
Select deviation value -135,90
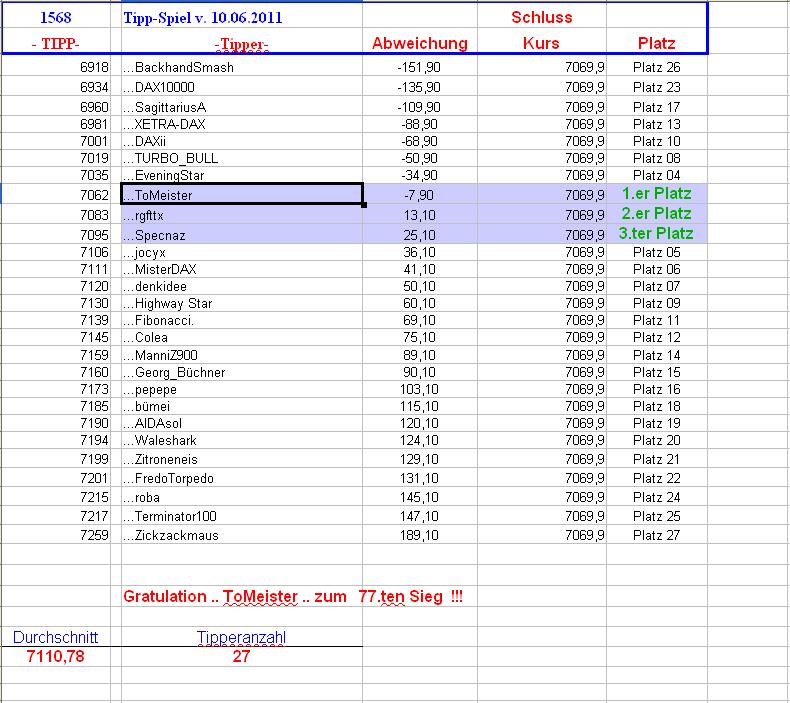coord(420,87)
